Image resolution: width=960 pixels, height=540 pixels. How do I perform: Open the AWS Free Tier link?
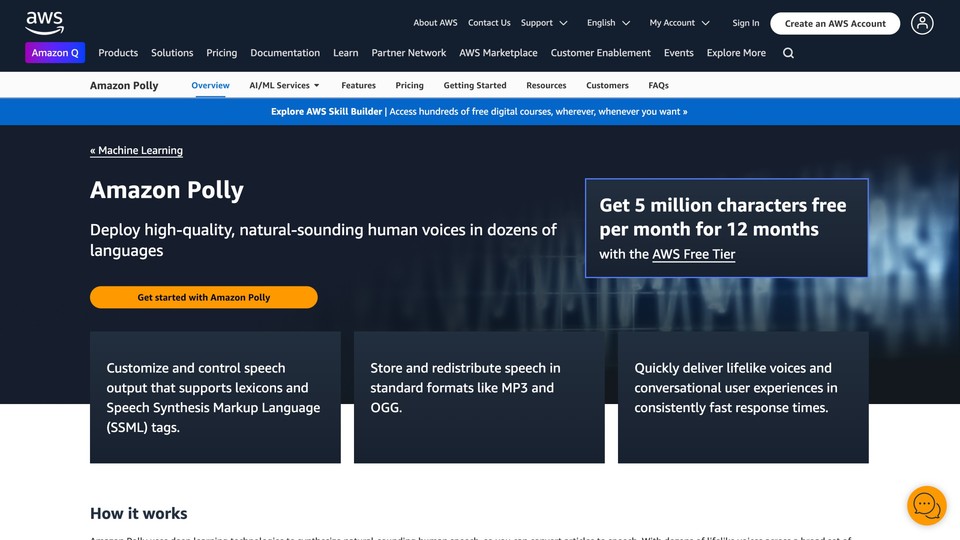[693, 254]
